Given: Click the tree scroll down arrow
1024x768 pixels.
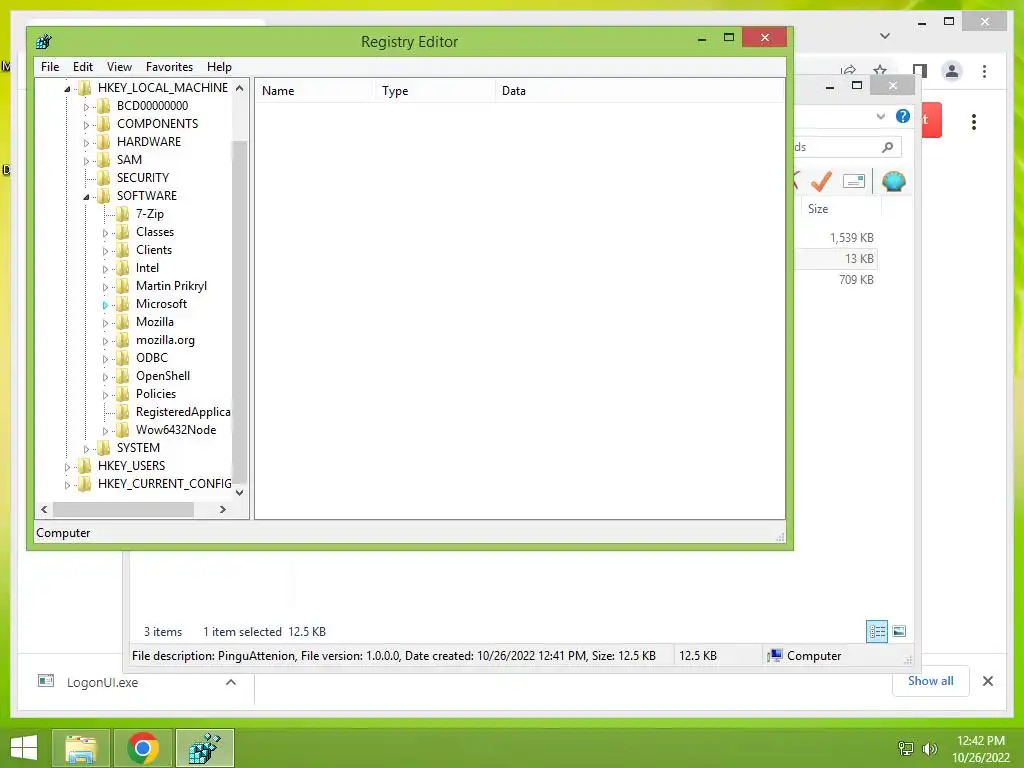Looking at the screenshot, I should coord(240,492).
